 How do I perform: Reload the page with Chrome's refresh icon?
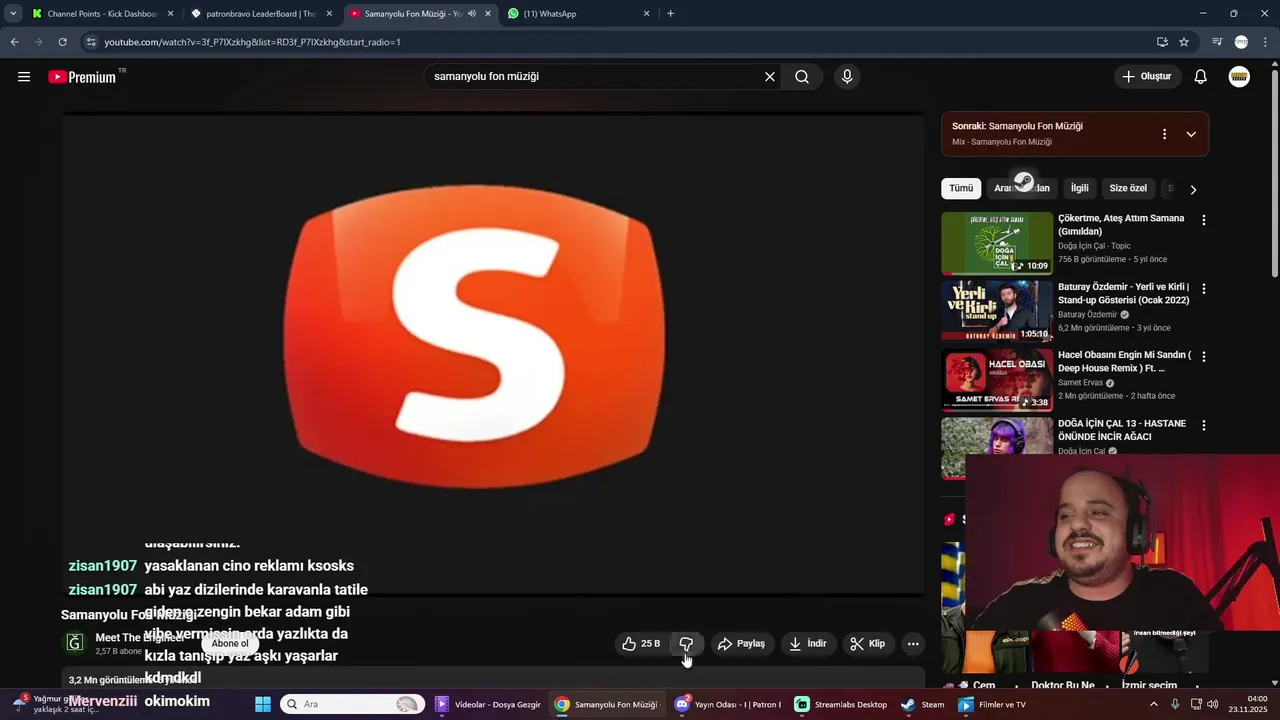(x=62, y=42)
